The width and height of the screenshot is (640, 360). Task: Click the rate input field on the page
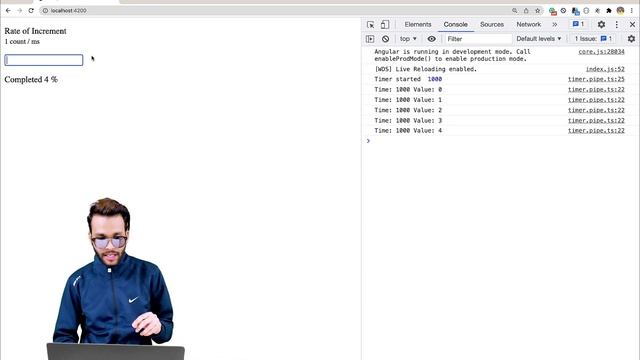[44, 60]
